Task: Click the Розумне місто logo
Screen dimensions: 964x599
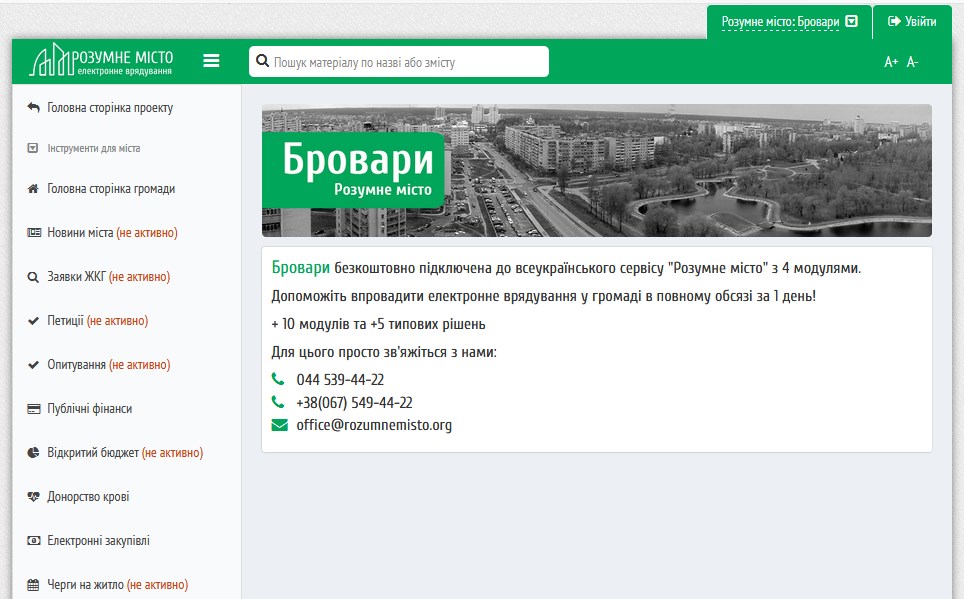Action: [x=101, y=60]
